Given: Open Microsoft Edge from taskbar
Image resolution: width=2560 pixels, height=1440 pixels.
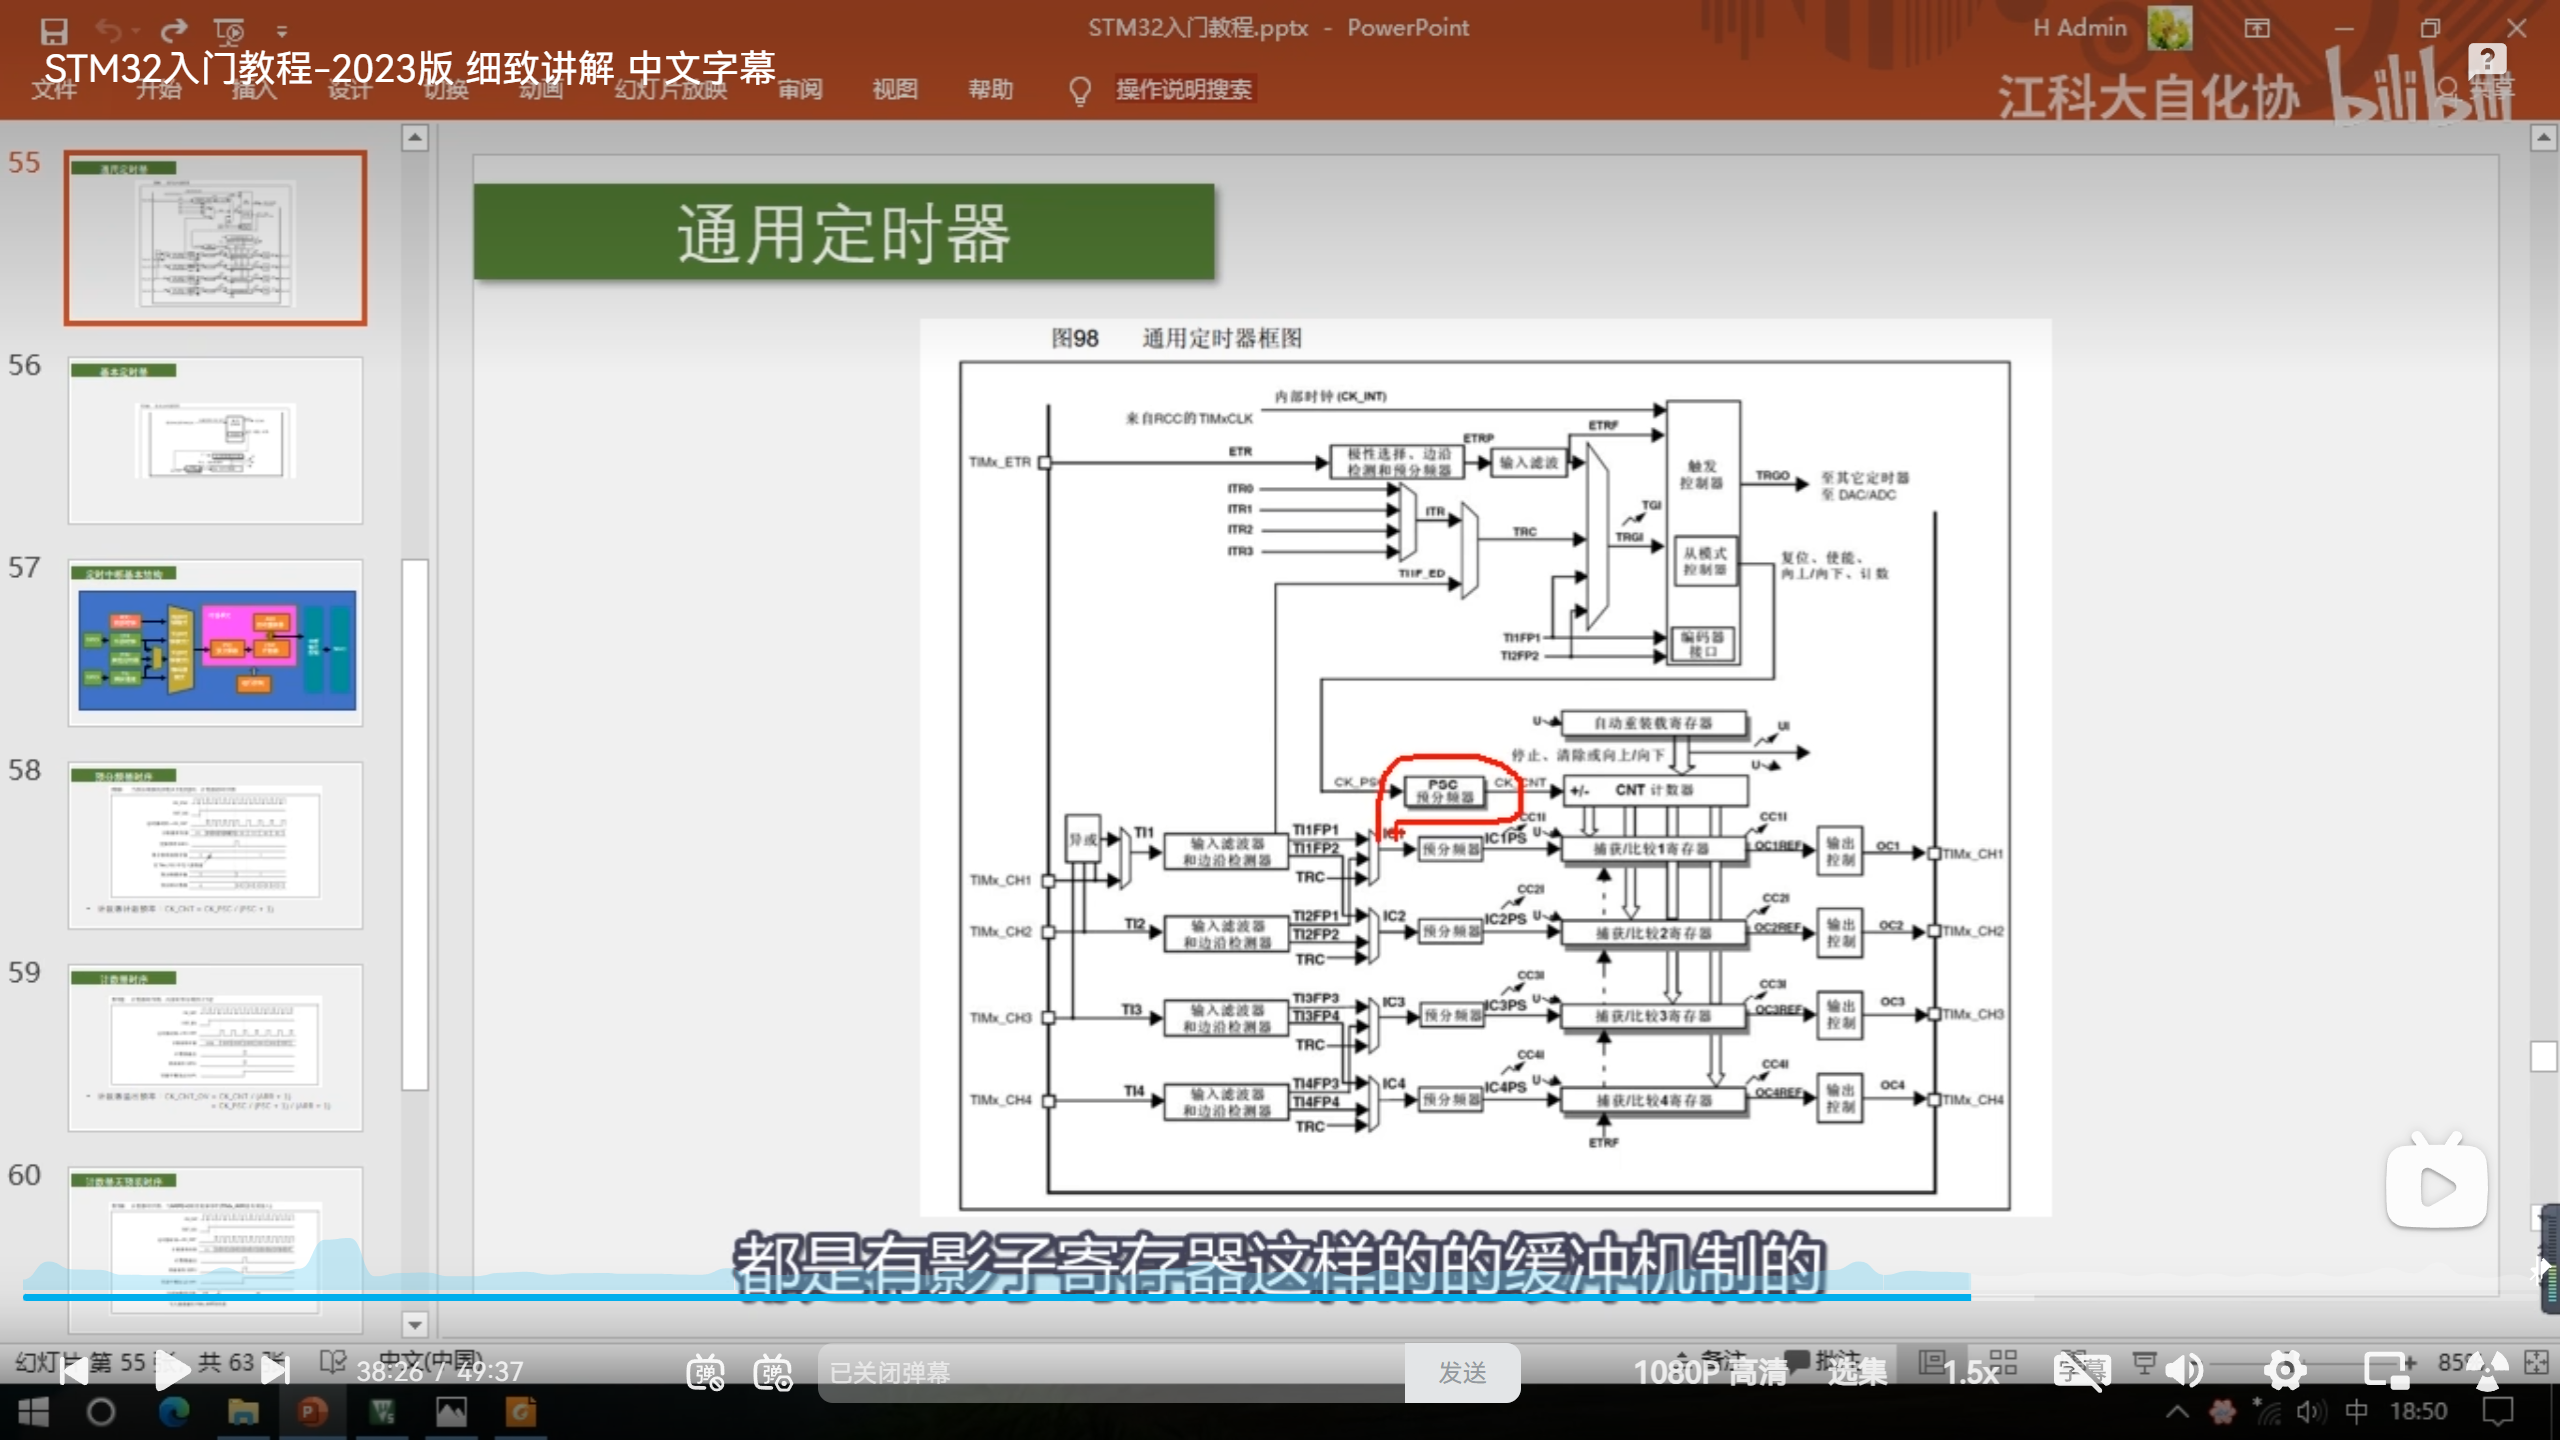Looking at the screenshot, I should point(173,1412).
